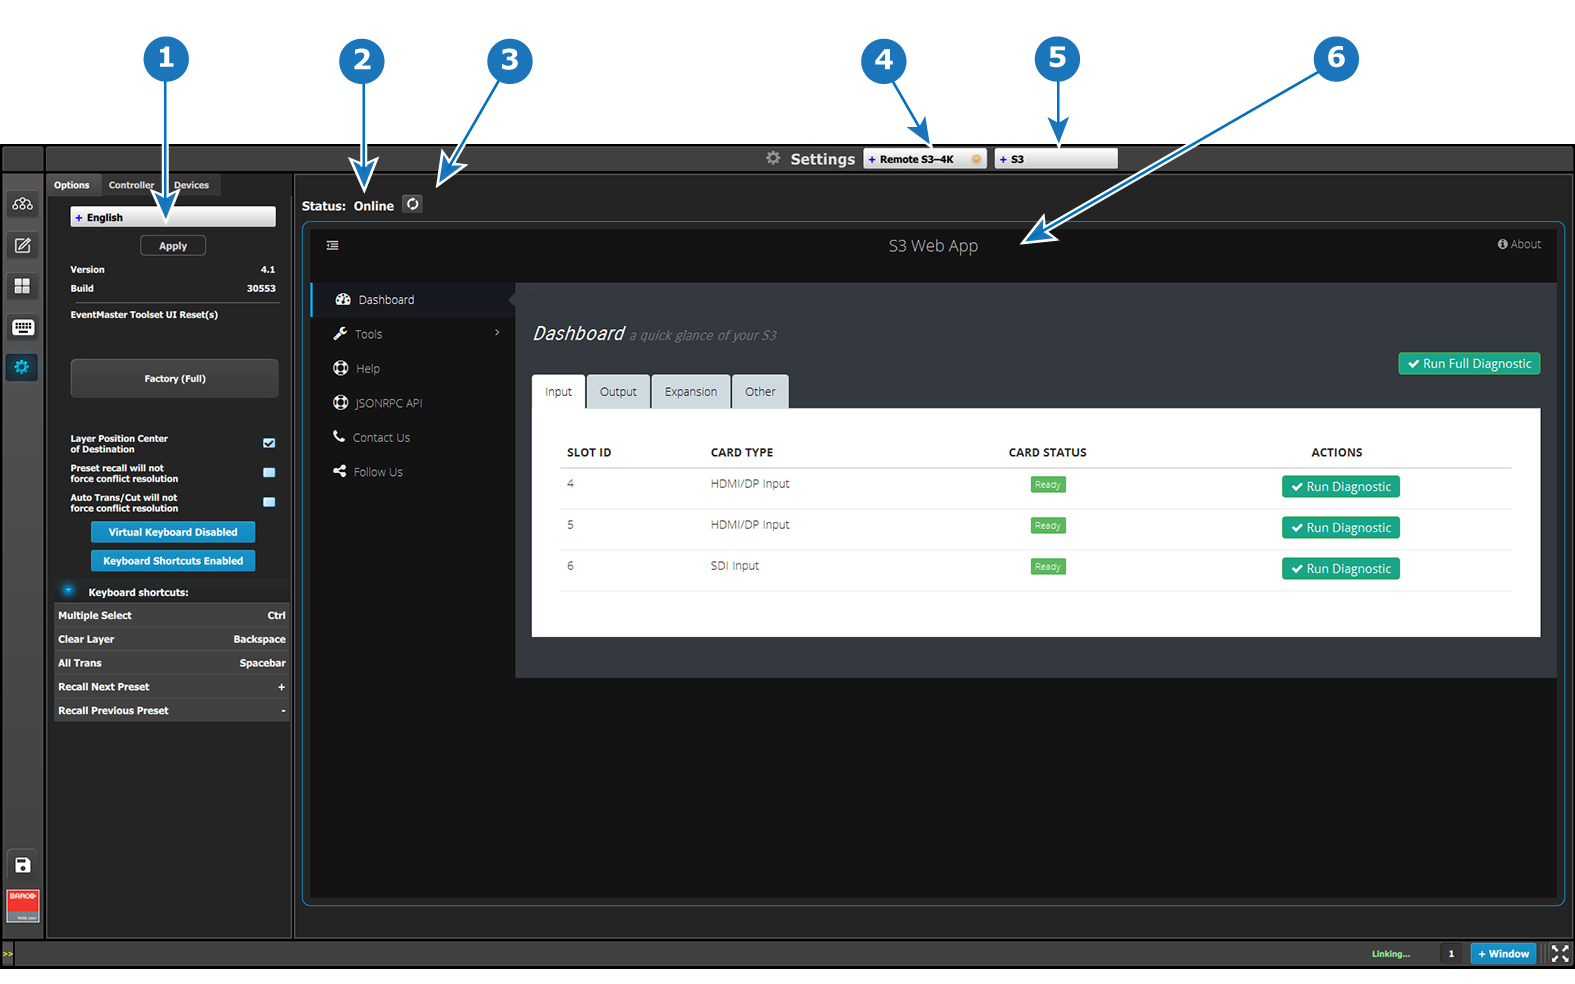Viewport: 1575px width, 984px height.
Task: Click the Follow Us share icon
Action: point(340,471)
